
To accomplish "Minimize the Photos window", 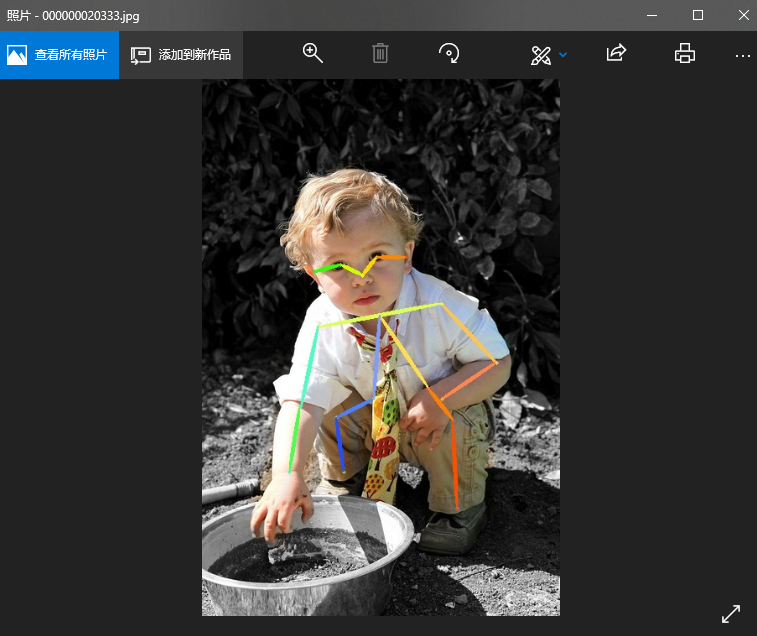I will (652, 15).
